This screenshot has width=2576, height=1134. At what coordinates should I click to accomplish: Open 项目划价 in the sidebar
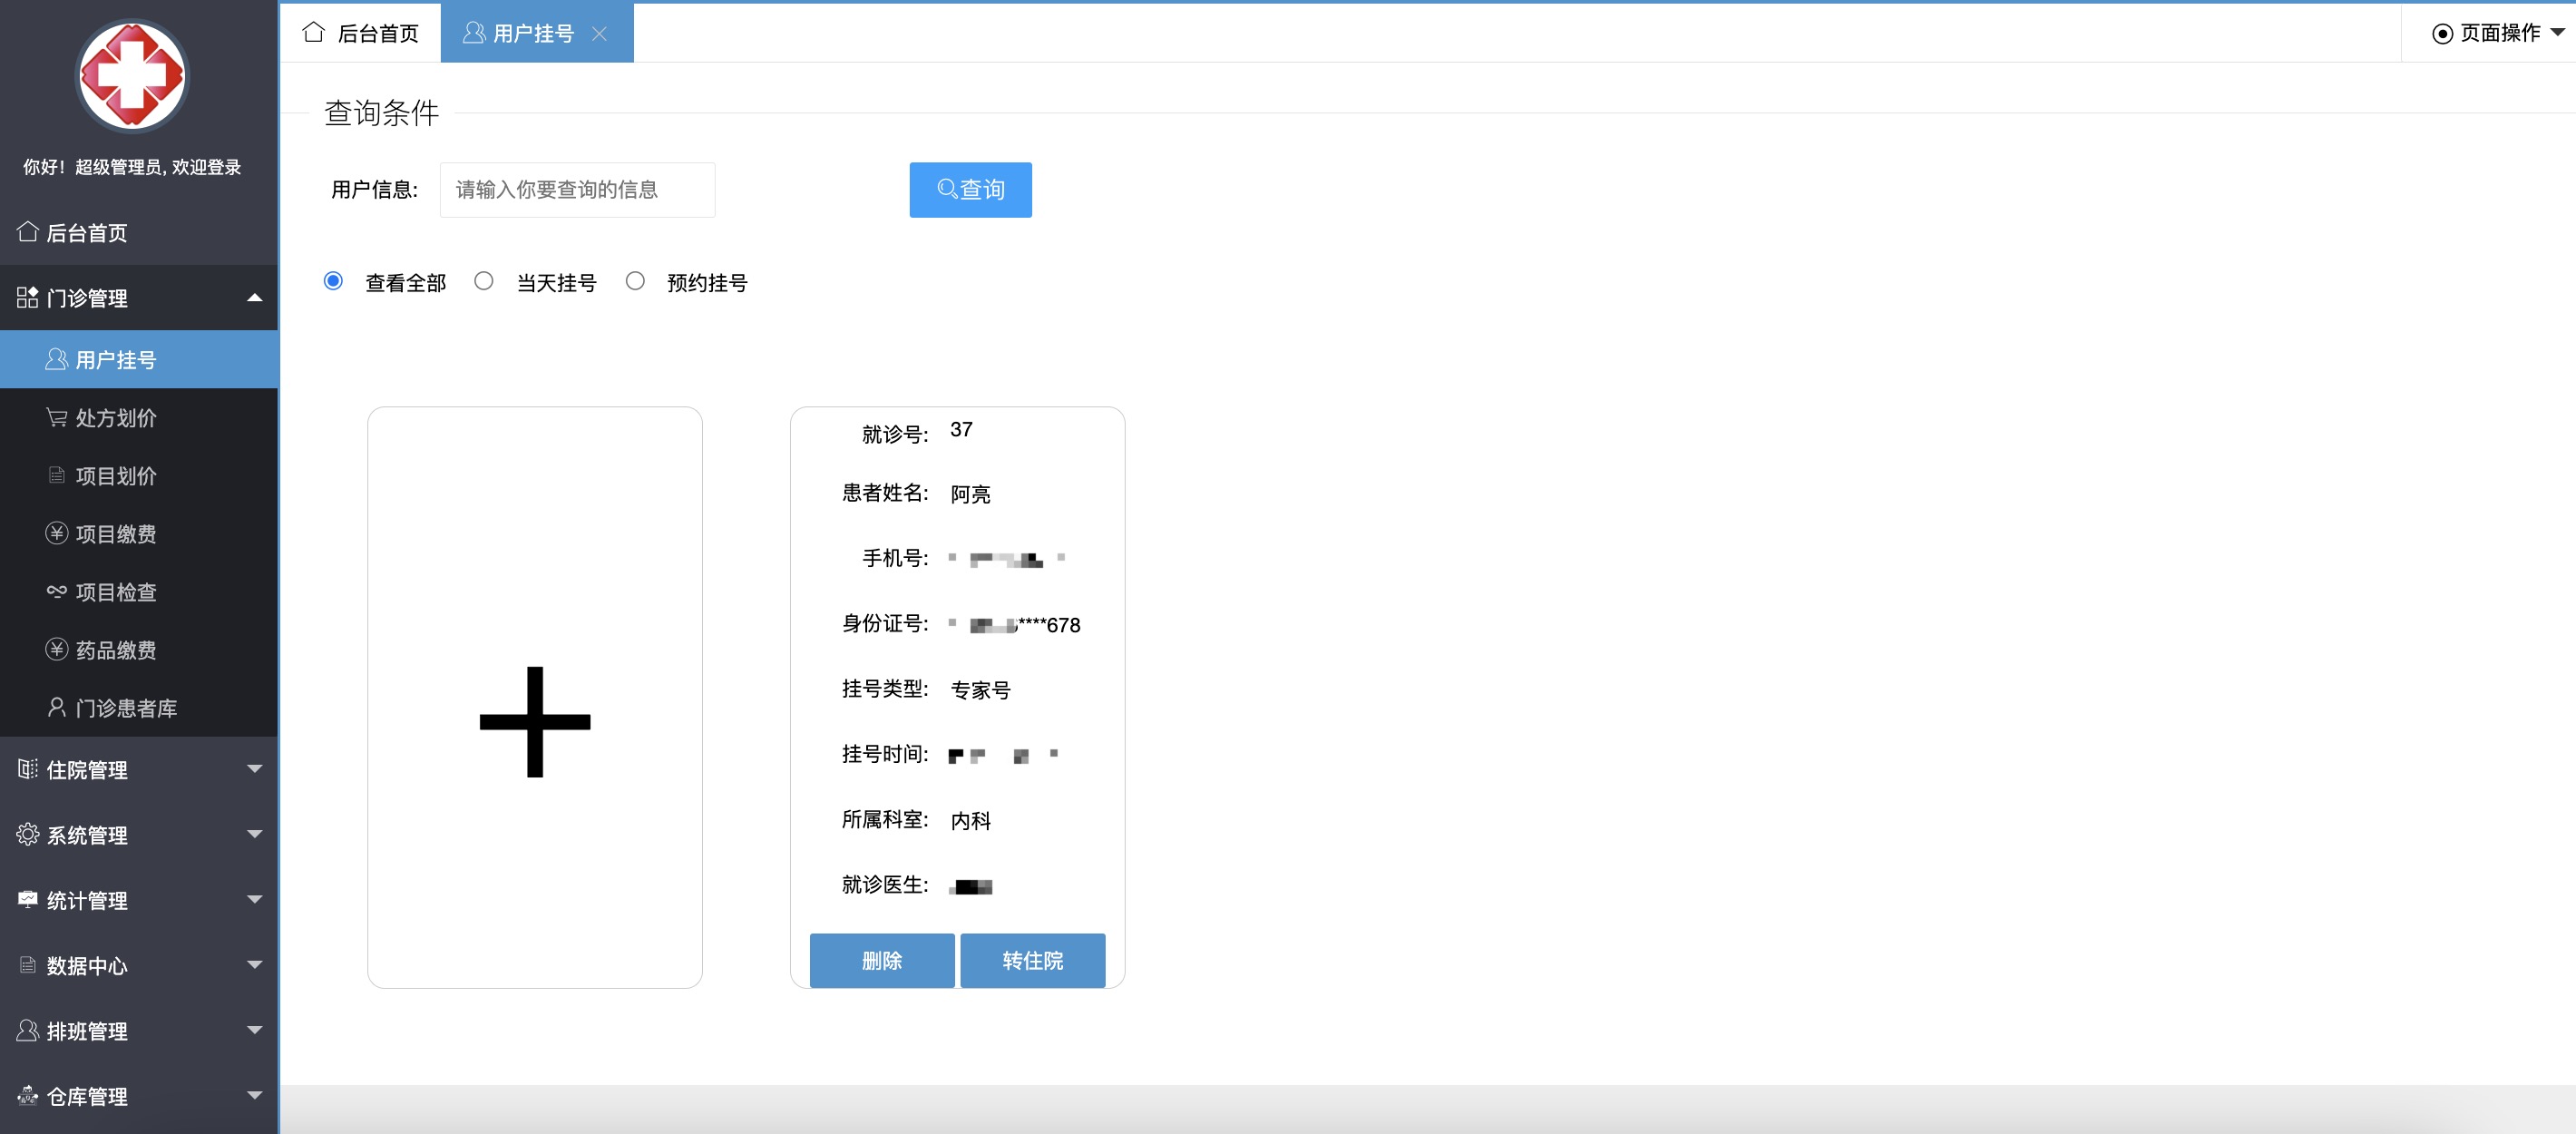coord(139,475)
